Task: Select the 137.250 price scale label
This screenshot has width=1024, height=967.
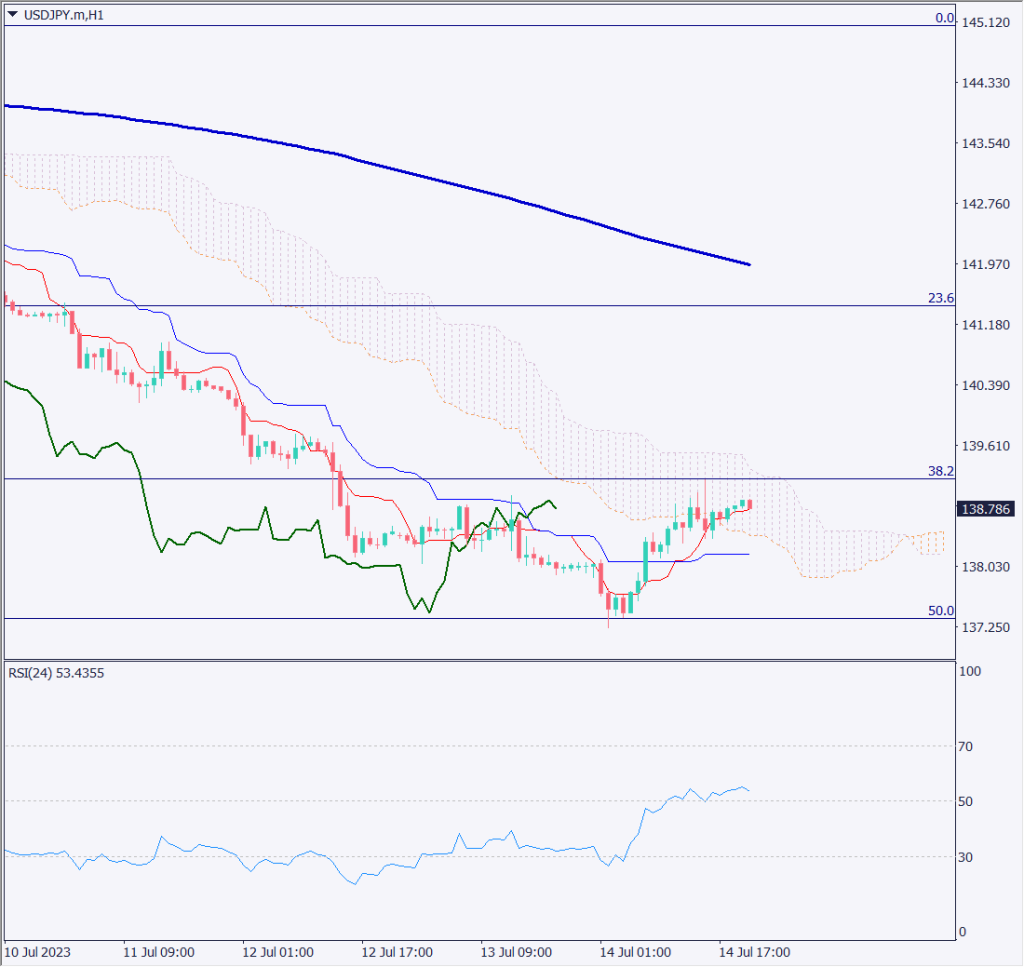Action: tap(984, 627)
